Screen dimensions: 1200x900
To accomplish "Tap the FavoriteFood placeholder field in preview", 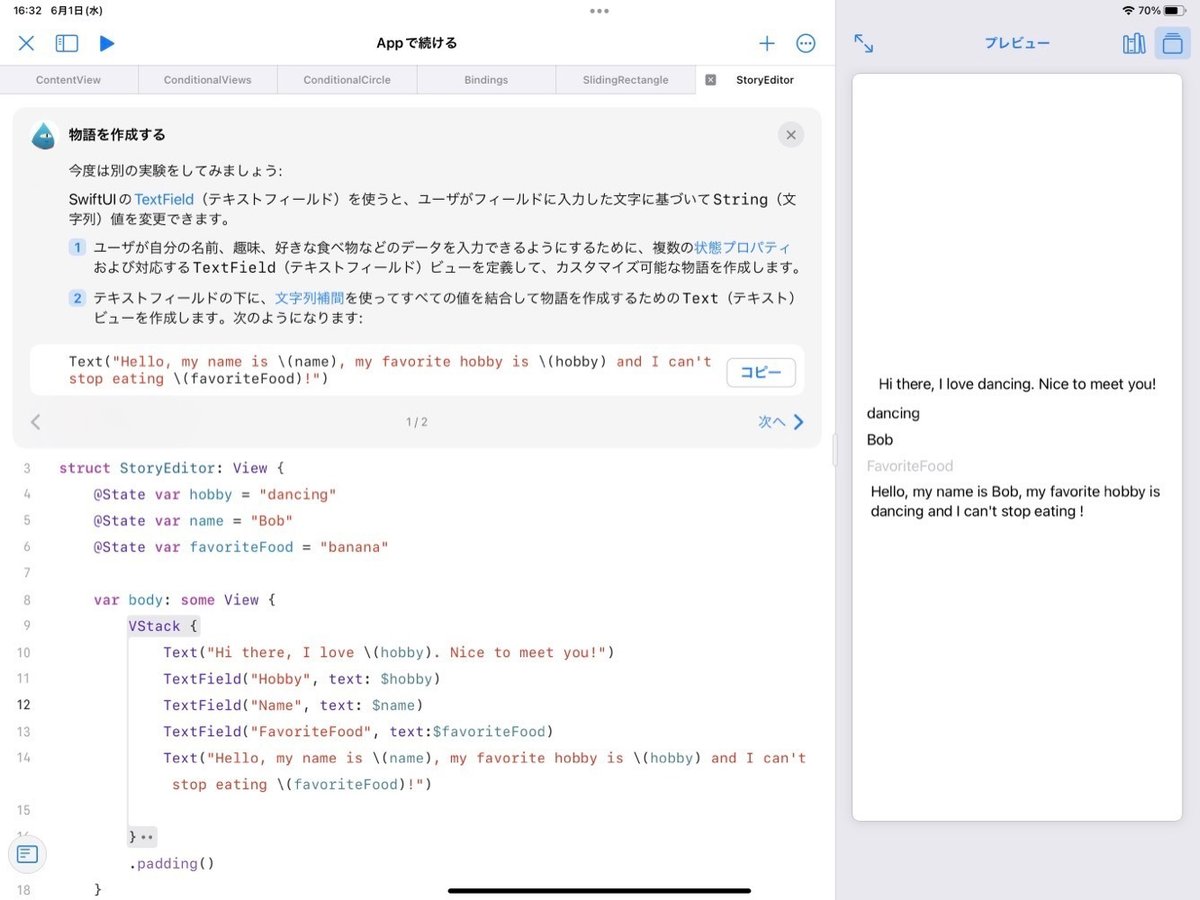I will tap(1017, 465).
